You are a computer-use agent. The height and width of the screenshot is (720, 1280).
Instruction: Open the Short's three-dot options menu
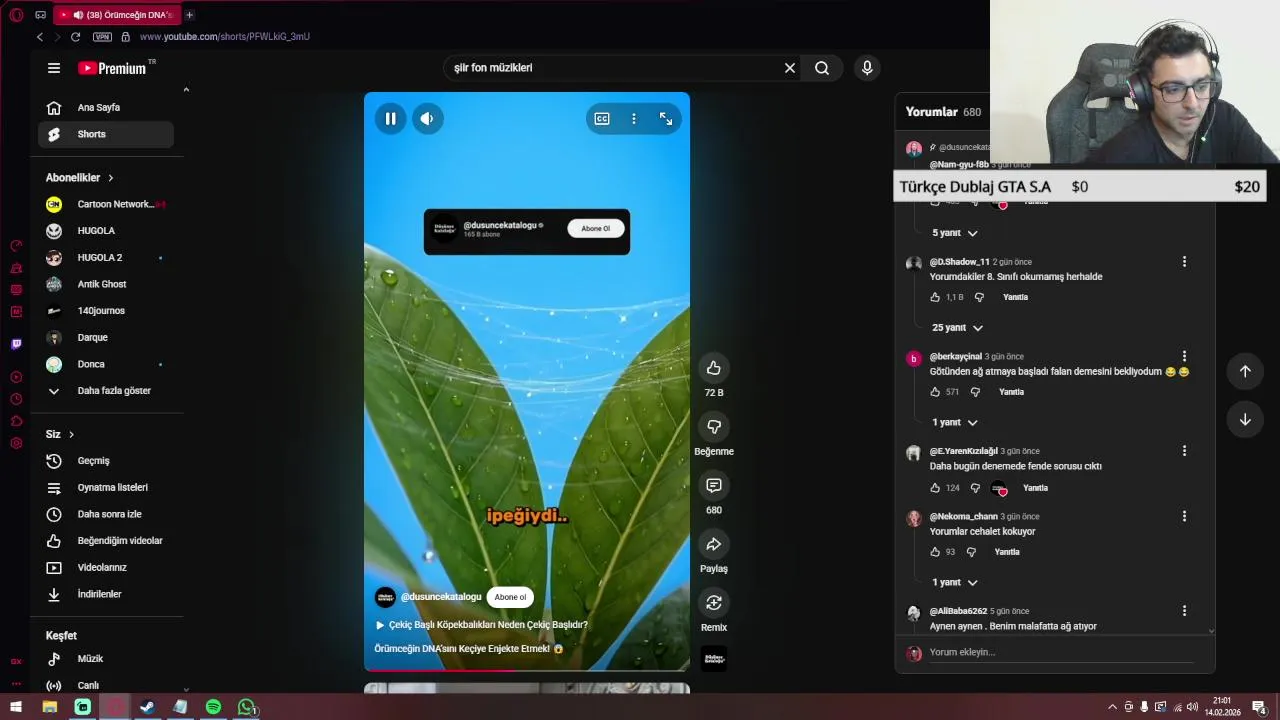pyautogui.click(x=633, y=119)
